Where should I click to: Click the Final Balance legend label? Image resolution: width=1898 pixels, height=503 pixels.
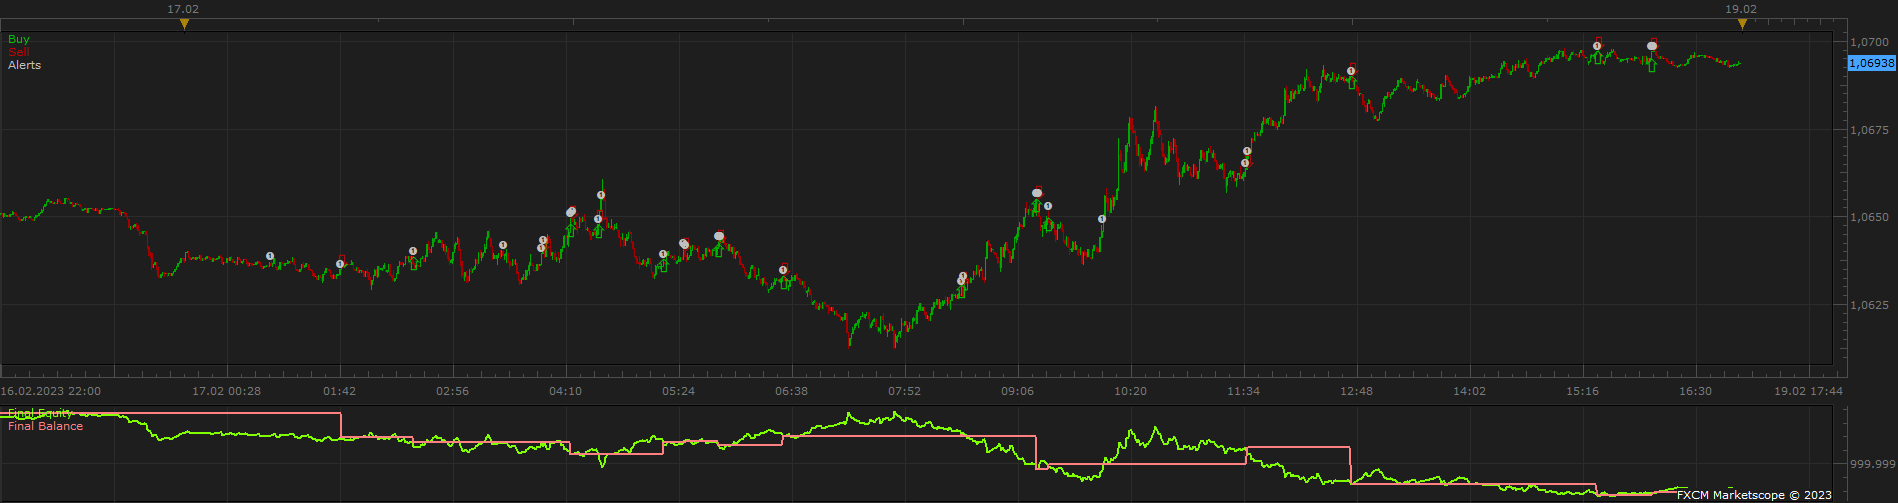click(45, 426)
